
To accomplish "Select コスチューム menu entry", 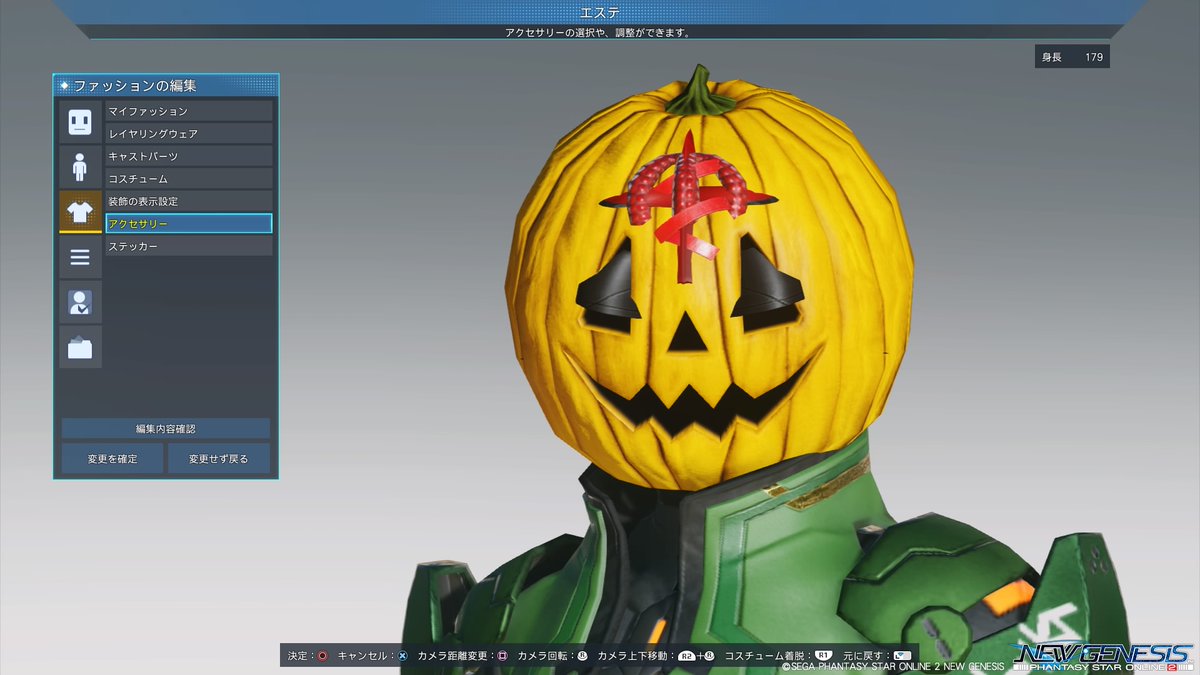I will tap(189, 179).
